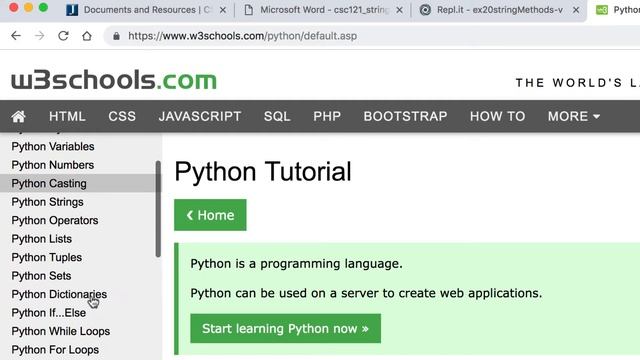This screenshot has height=360, width=640.
Task: Open SQL in the top navigation
Action: [277, 116]
